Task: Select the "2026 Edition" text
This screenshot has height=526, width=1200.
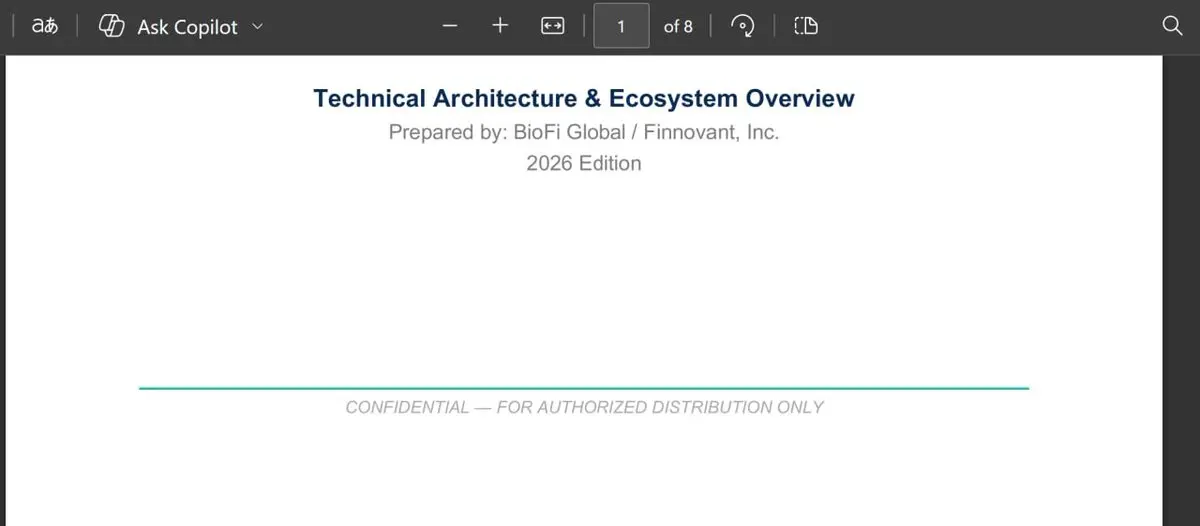Action: click(x=584, y=163)
